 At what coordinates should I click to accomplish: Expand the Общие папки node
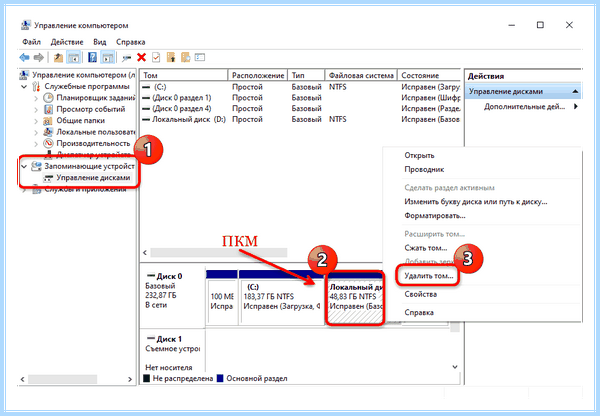point(36,121)
